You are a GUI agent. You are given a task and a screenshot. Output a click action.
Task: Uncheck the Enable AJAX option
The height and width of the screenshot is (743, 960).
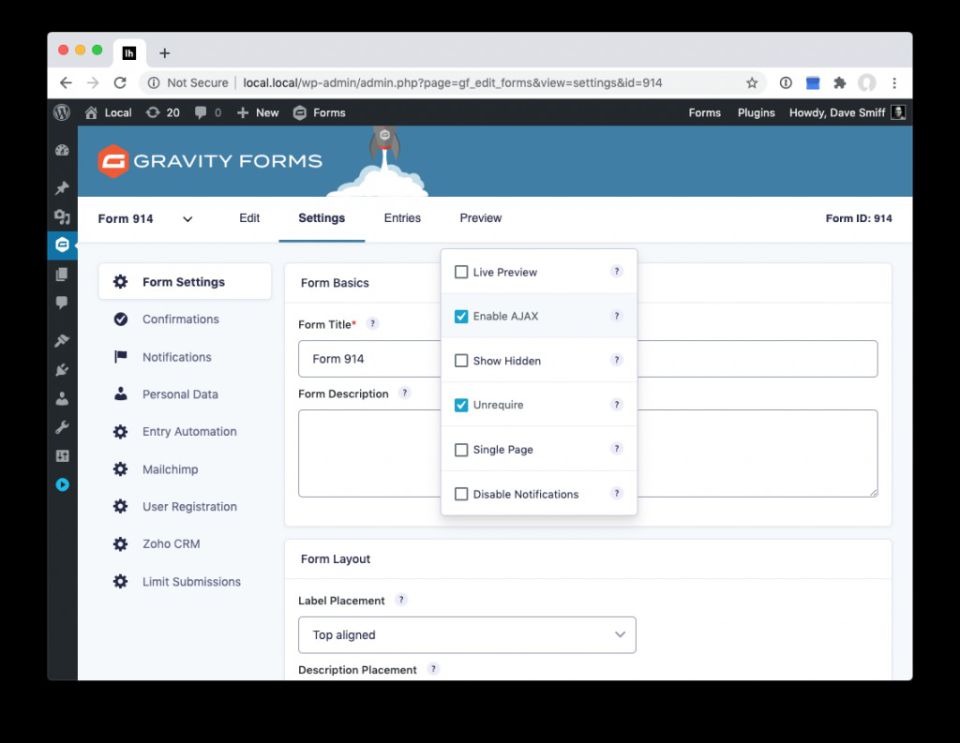(x=461, y=316)
